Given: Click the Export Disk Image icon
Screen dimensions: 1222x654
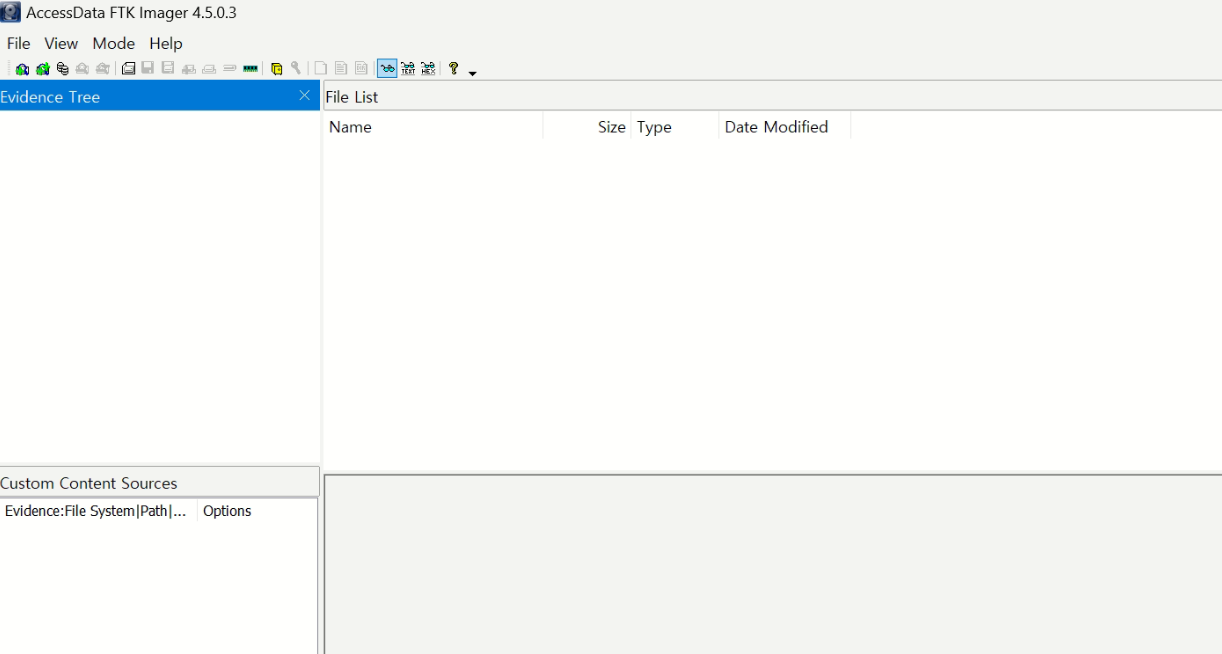Looking at the screenshot, I should point(147,69).
